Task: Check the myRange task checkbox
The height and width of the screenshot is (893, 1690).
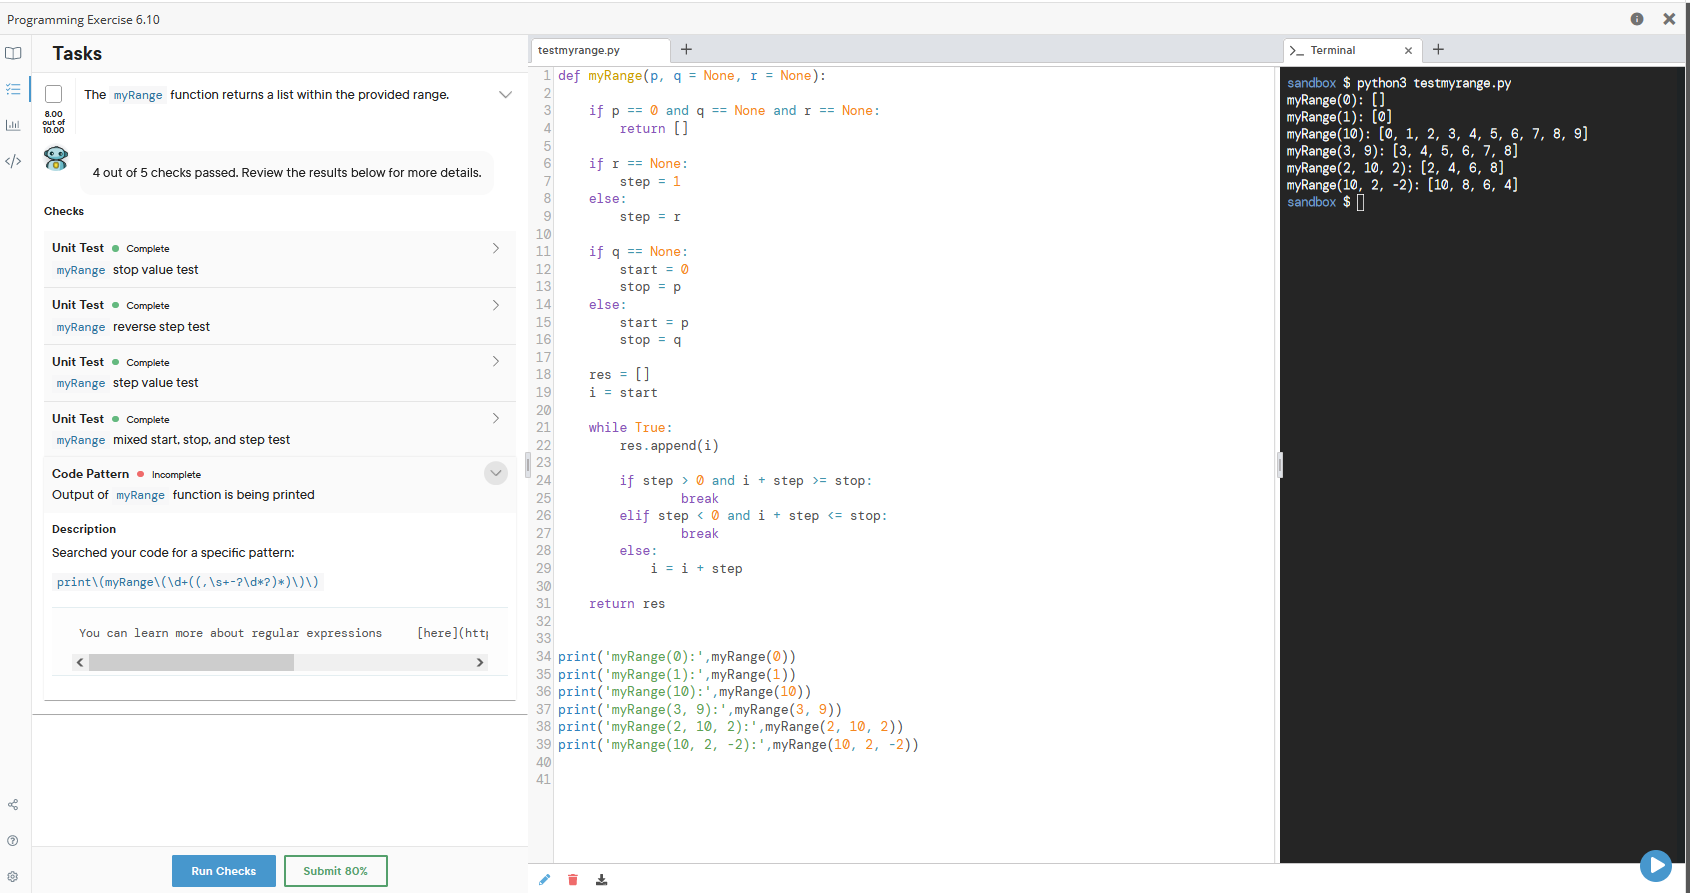Action: (x=54, y=94)
